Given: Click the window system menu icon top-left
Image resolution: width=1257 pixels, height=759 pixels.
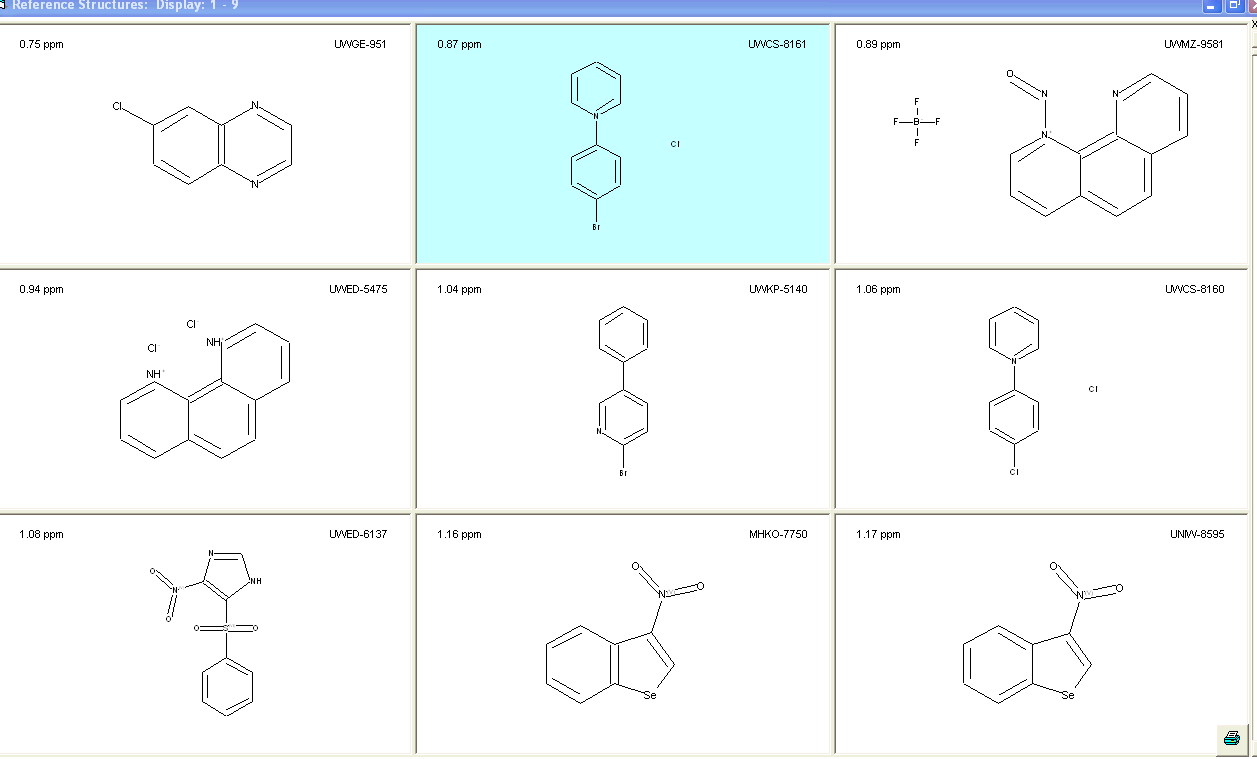Looking at the screenshot, I should 6,6.
